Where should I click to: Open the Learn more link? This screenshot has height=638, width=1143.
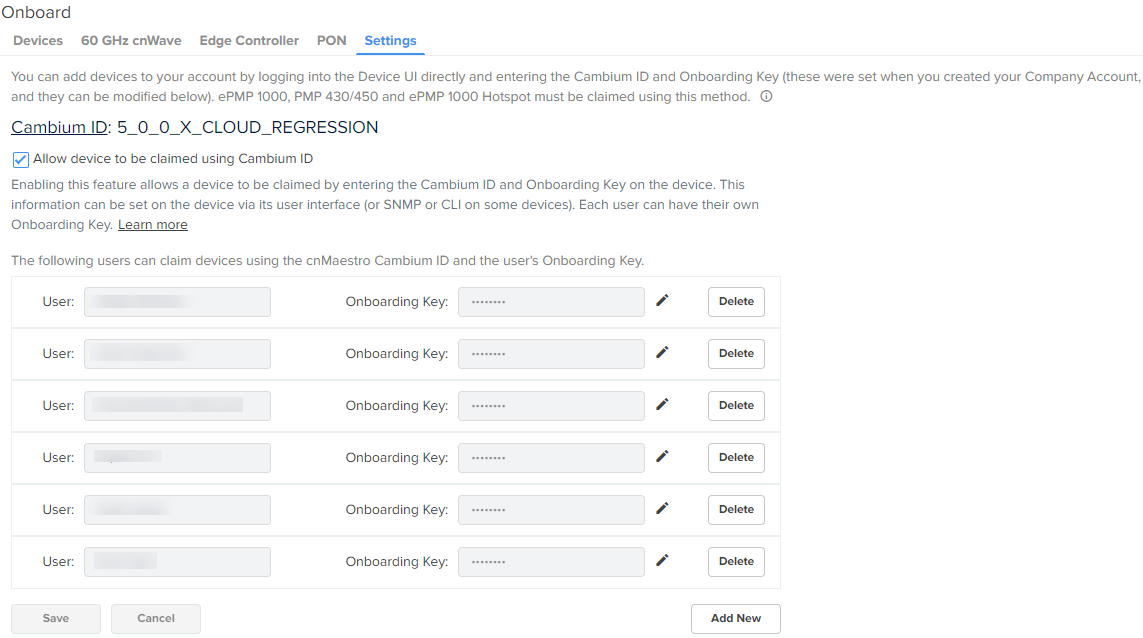[x=152, y=225]
